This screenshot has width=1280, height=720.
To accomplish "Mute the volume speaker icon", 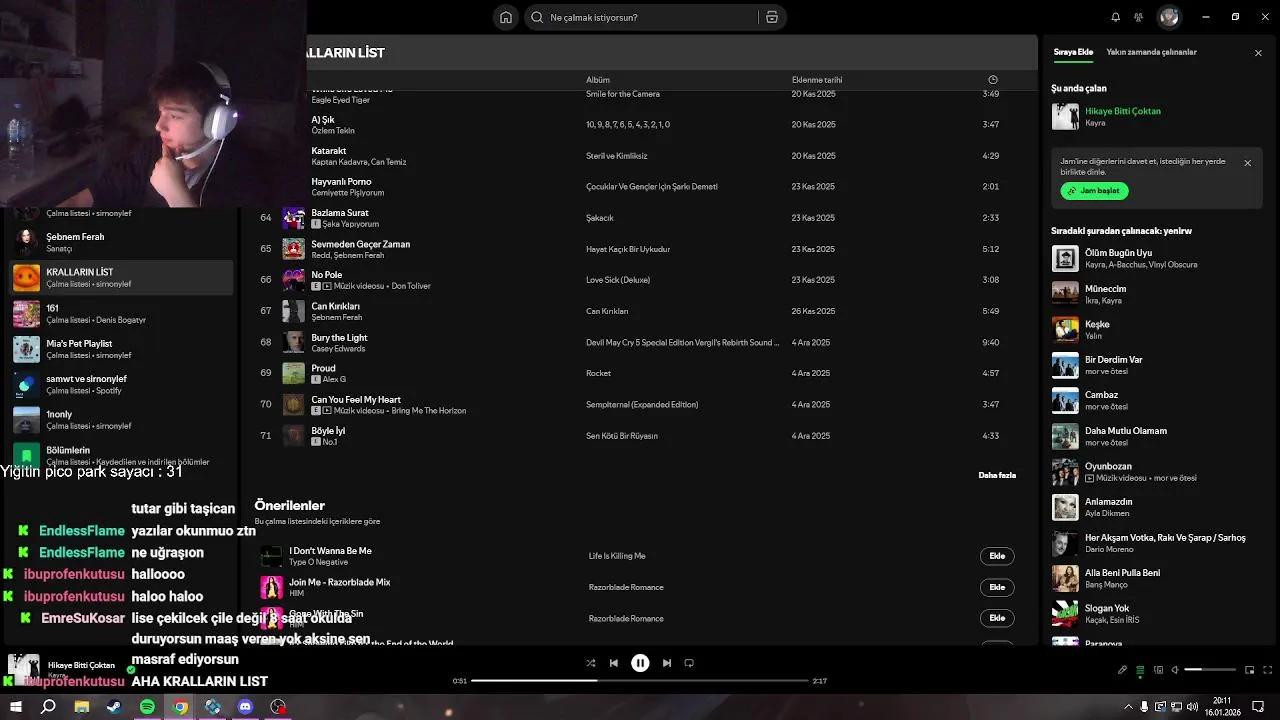I will pyautogui.click(x=1174, y=670).
